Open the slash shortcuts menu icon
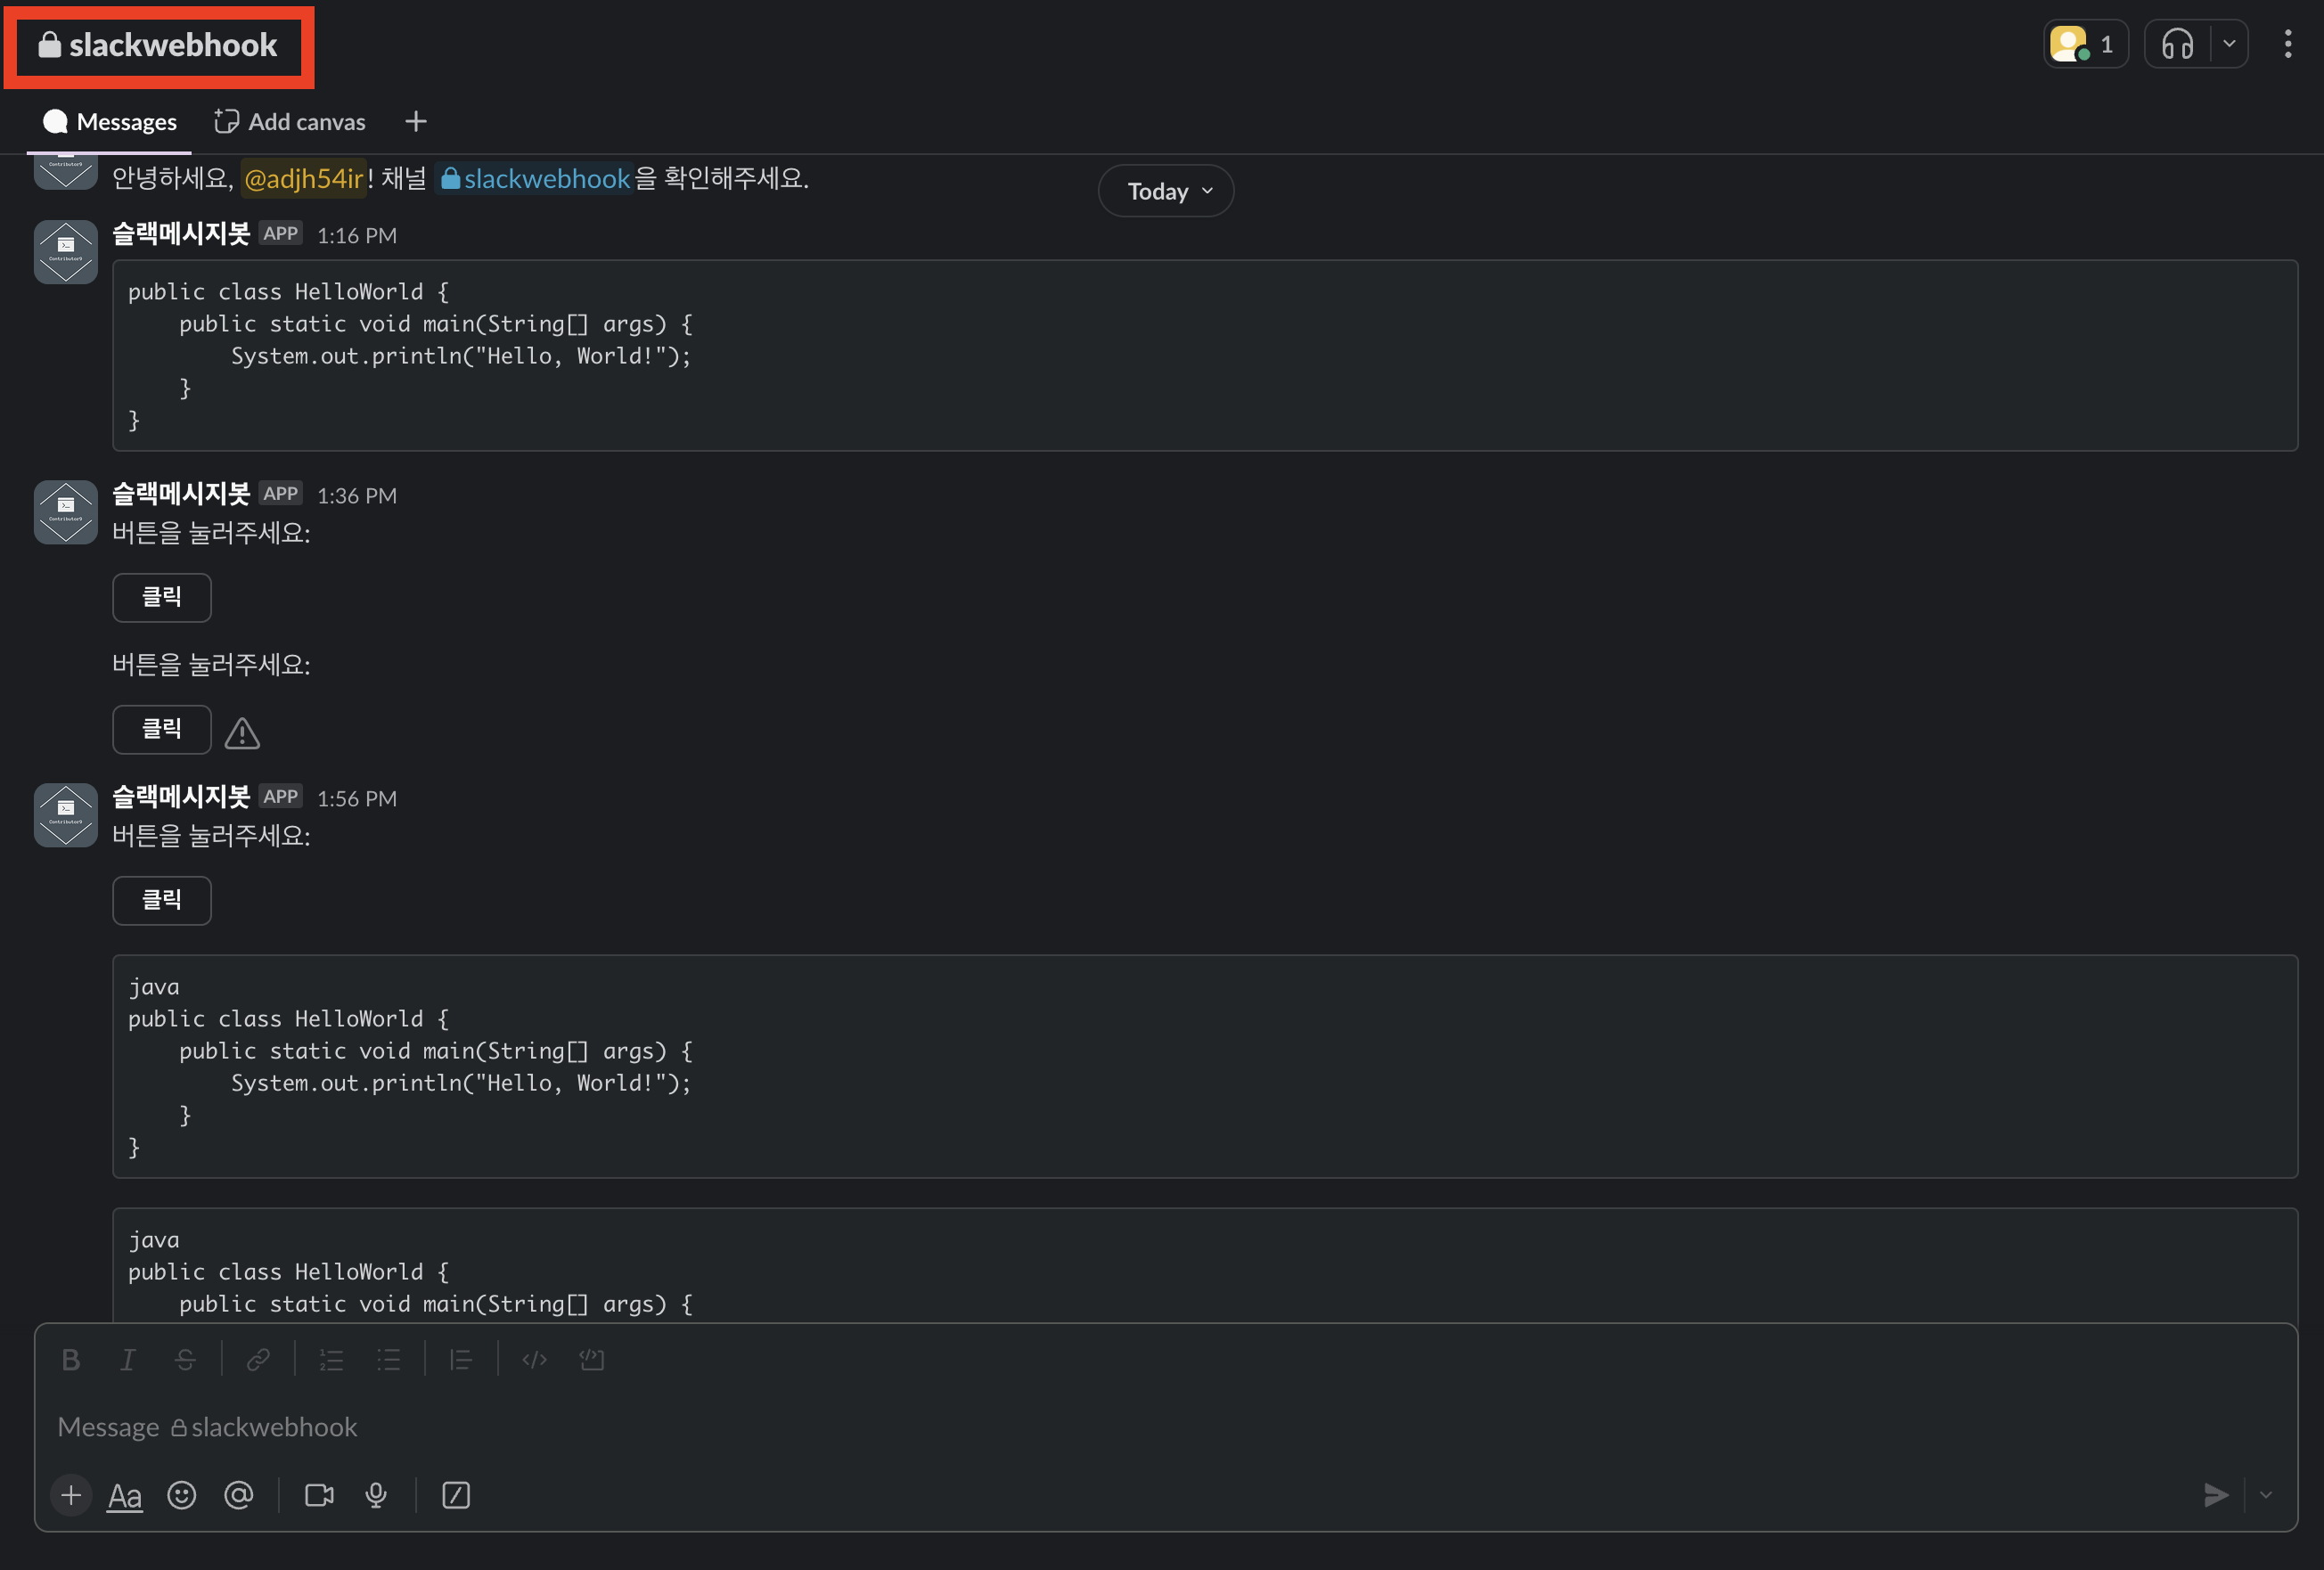This screenshot has height=1570, width=2324. pos(456,1495)
